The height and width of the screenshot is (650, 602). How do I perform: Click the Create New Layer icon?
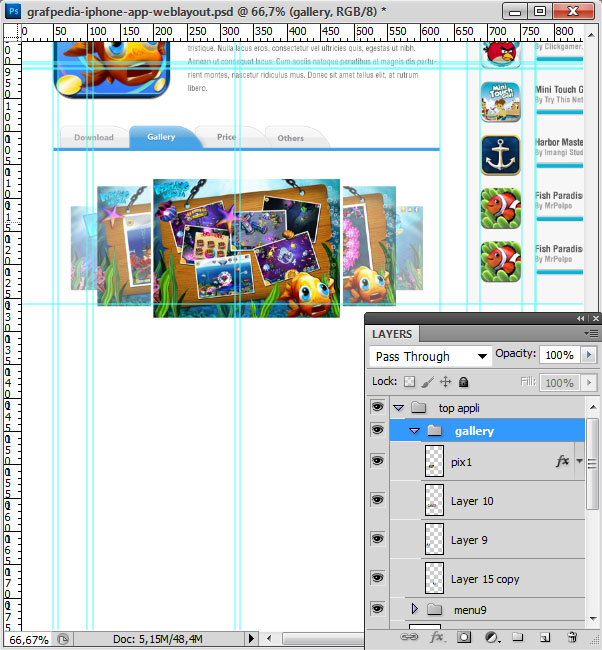(x=545, y=637)
